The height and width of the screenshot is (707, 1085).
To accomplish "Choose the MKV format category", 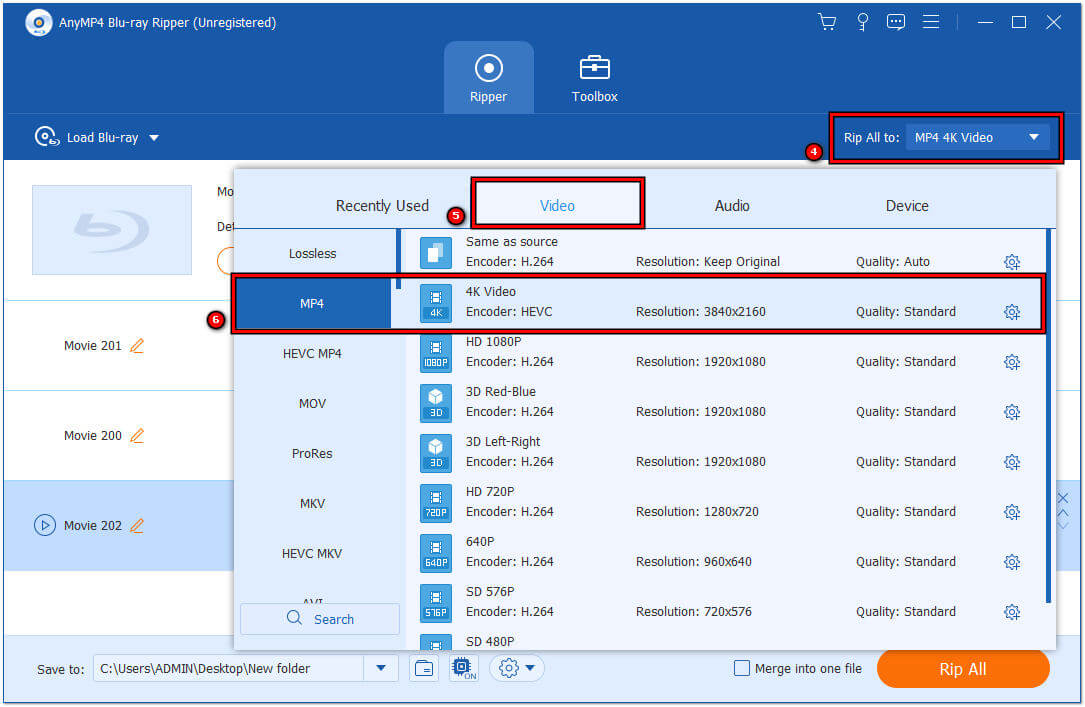I will tap(313, 503).
